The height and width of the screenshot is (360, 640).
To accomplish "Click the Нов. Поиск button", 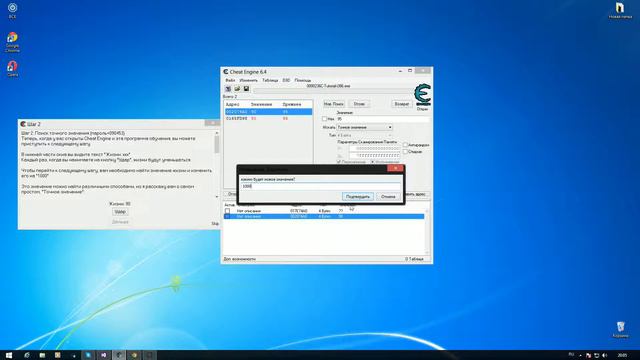I will [334, 104].
